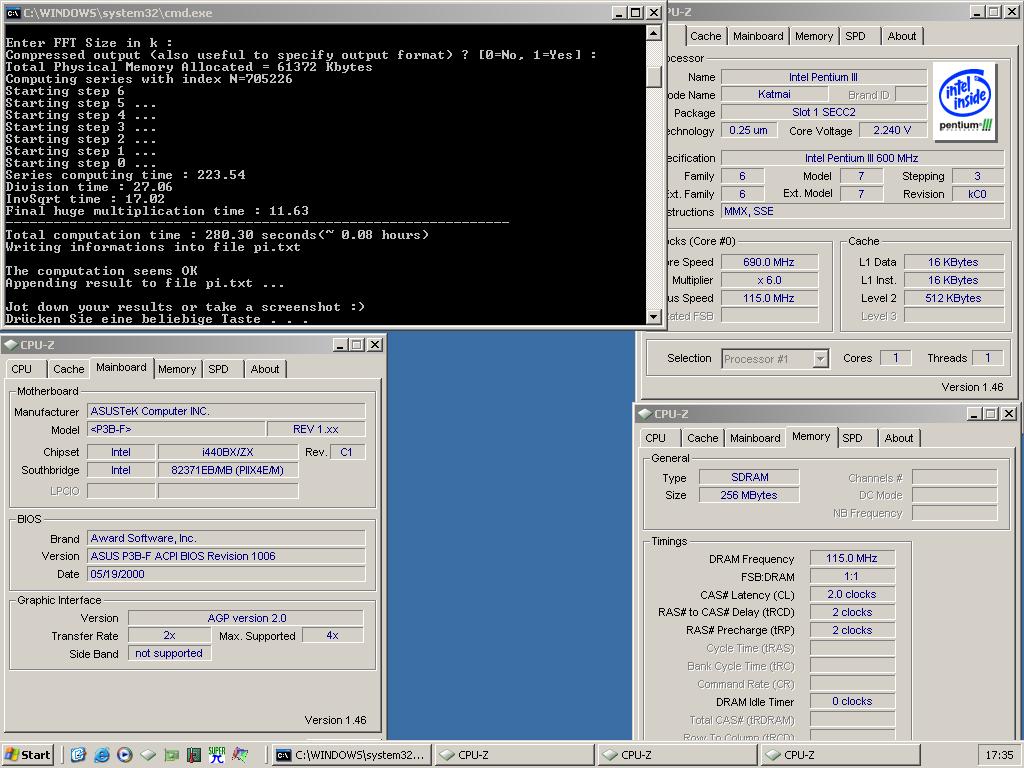
Task: Open About tab in the Memory CPU-Z window
Action: [x=899, y=438]
